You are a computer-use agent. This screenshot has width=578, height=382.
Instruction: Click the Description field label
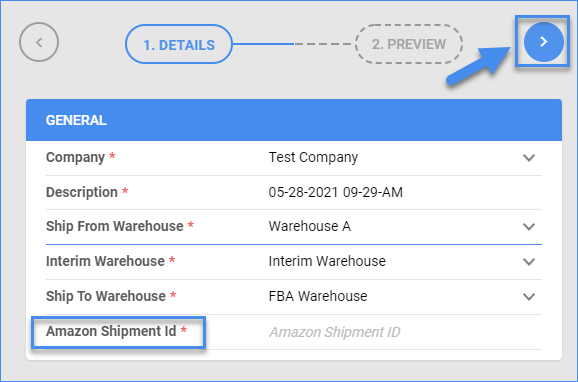coord(81,192)
